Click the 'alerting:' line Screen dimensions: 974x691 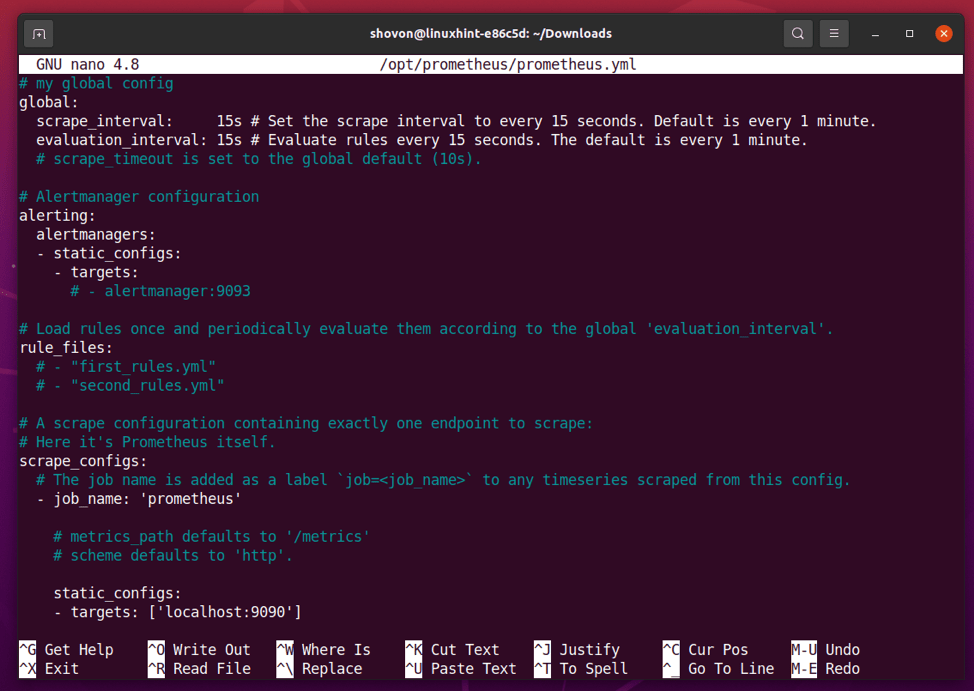click(57, 216)
